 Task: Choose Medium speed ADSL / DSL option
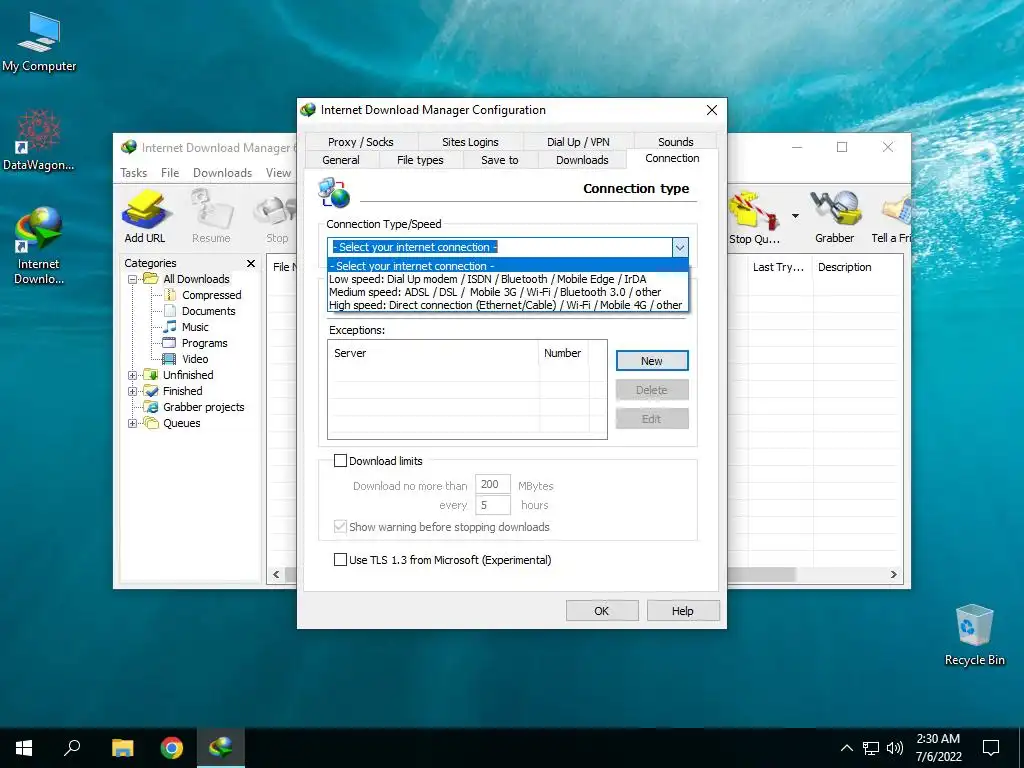[x=507, y=292]
